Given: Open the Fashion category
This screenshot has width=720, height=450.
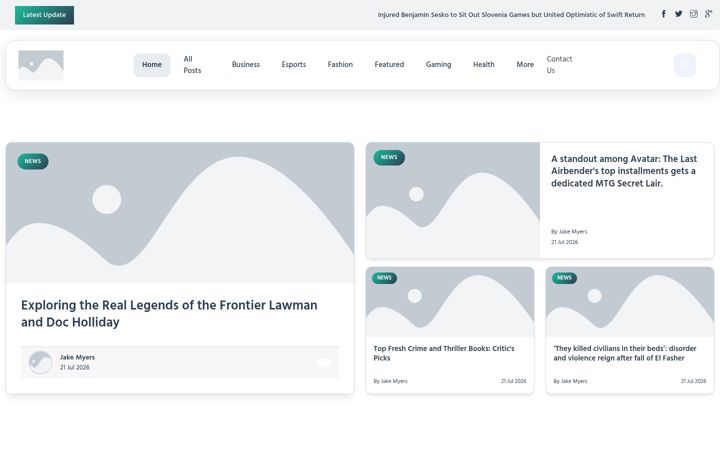Looking at the screenshot, I should pos(340,65).
